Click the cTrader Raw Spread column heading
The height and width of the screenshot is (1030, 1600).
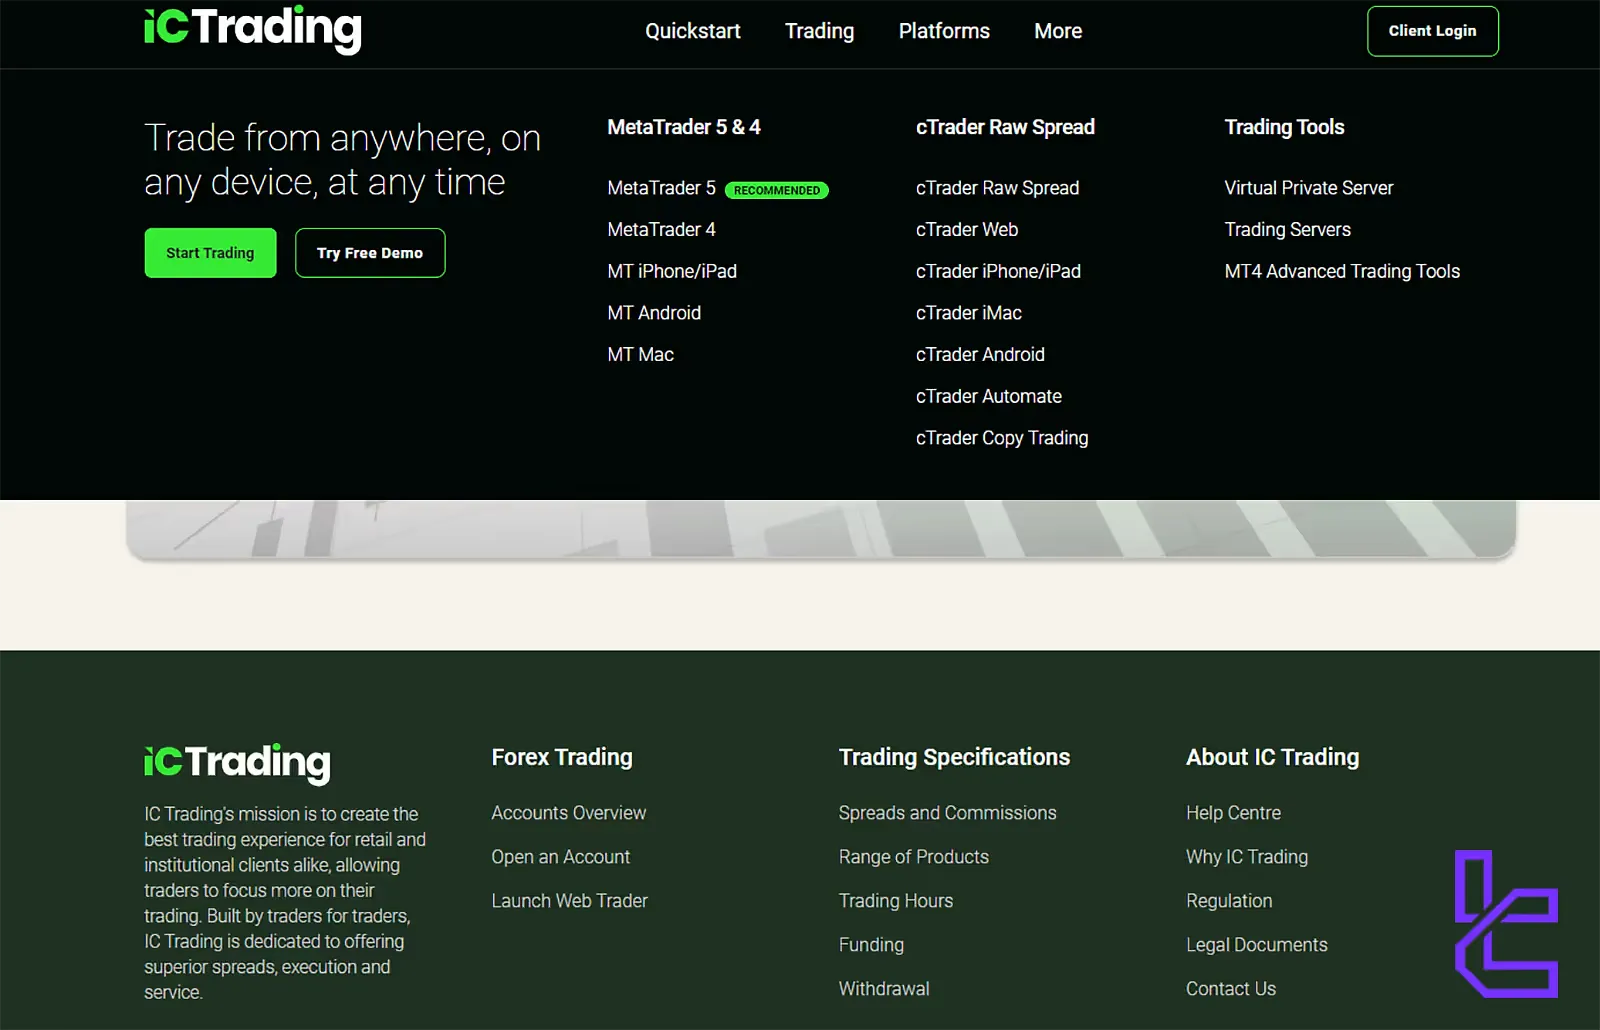click(1005, 127)
